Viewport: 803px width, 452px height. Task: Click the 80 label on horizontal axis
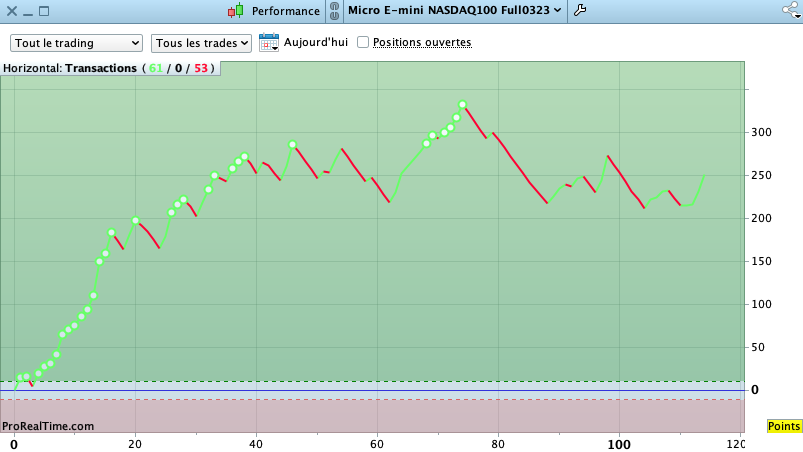[x=498, y=444]
